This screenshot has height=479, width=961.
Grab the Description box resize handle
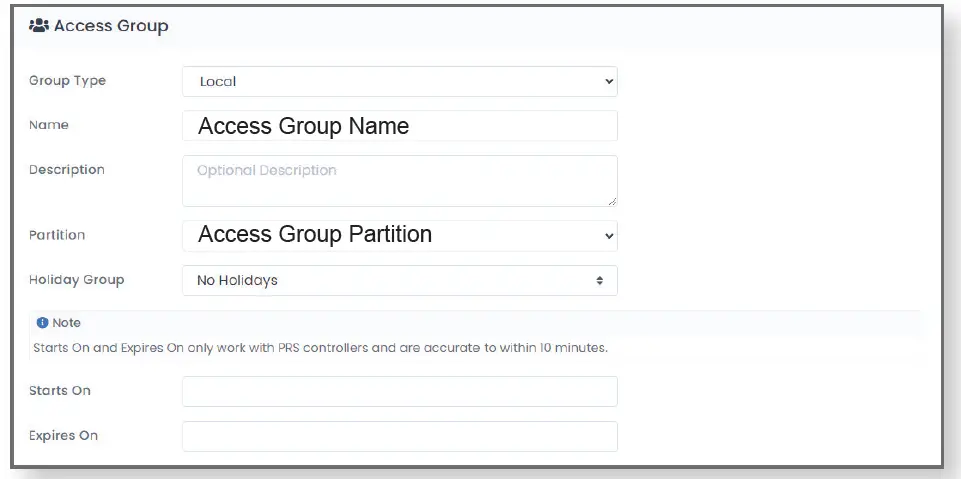pyautogui.click(x=611, y=200)
